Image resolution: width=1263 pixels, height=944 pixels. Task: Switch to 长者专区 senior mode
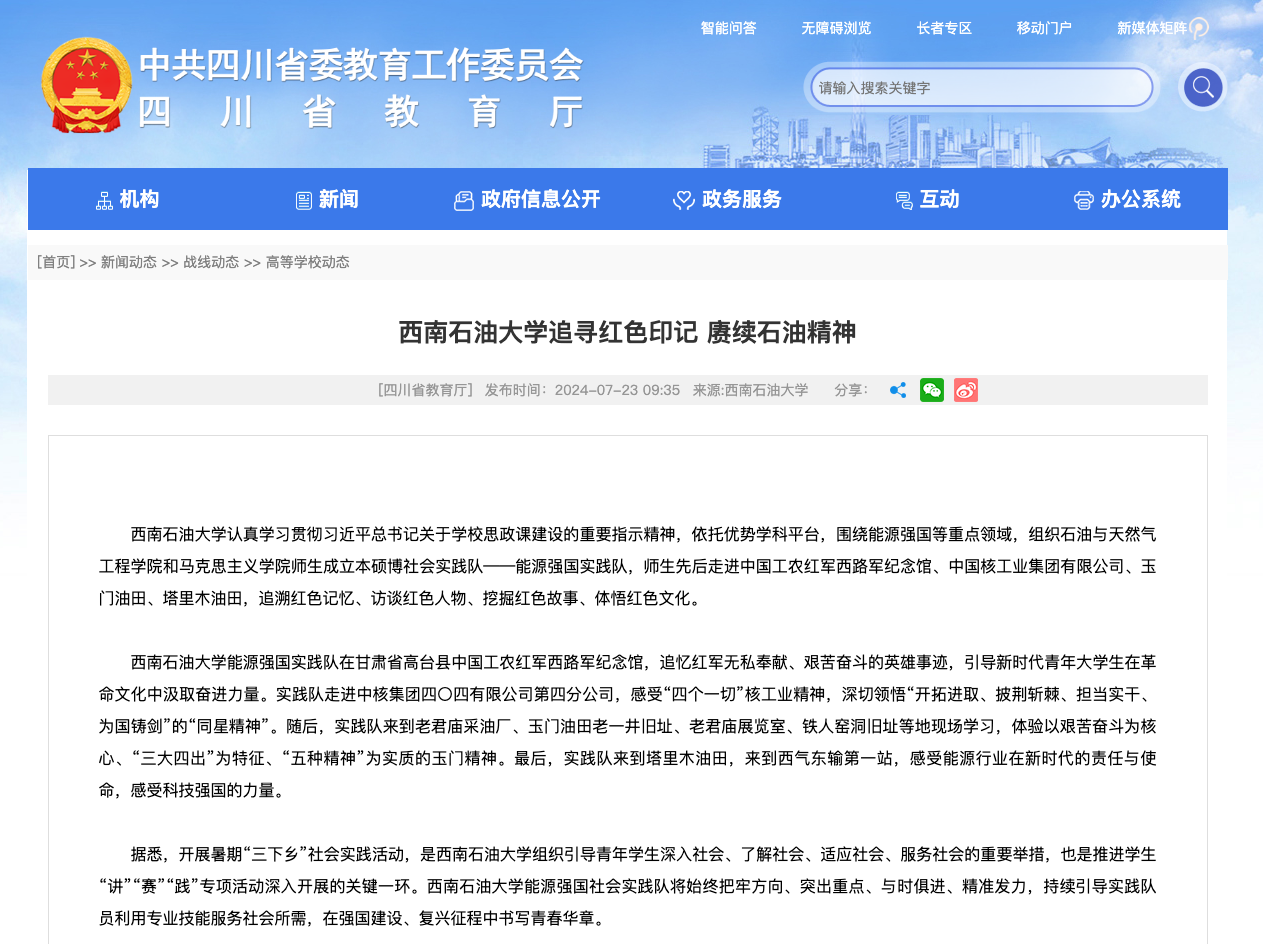944,28
